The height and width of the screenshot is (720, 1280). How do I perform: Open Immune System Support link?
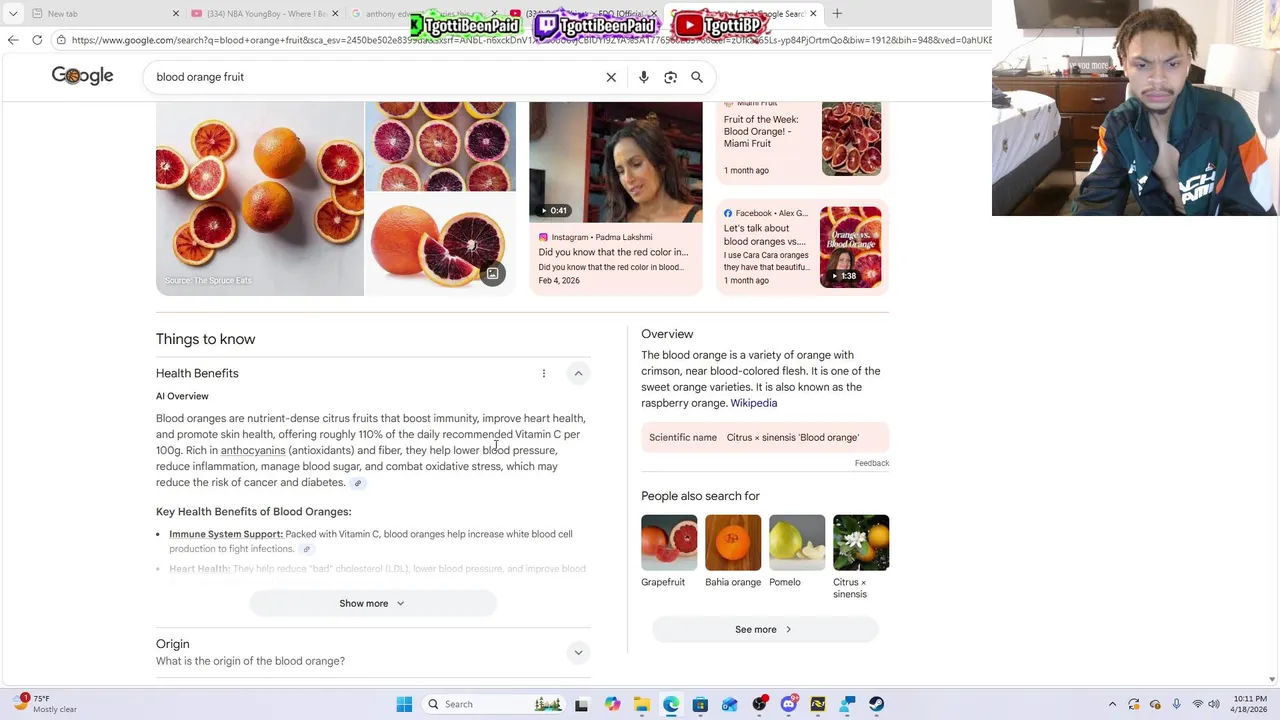pos(226,534)
